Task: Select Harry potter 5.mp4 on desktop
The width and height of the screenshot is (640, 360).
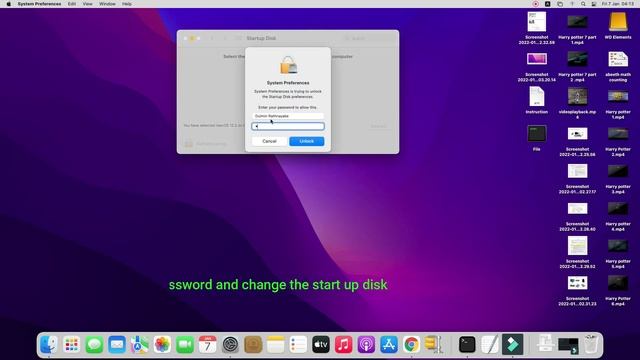Action: point(618,252)
